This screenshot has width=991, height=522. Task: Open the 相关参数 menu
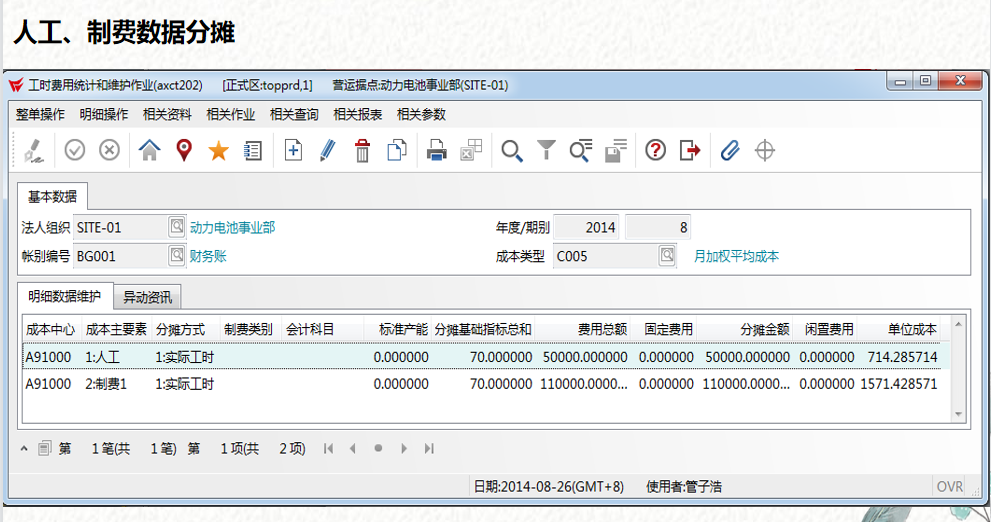coord(422,114)
